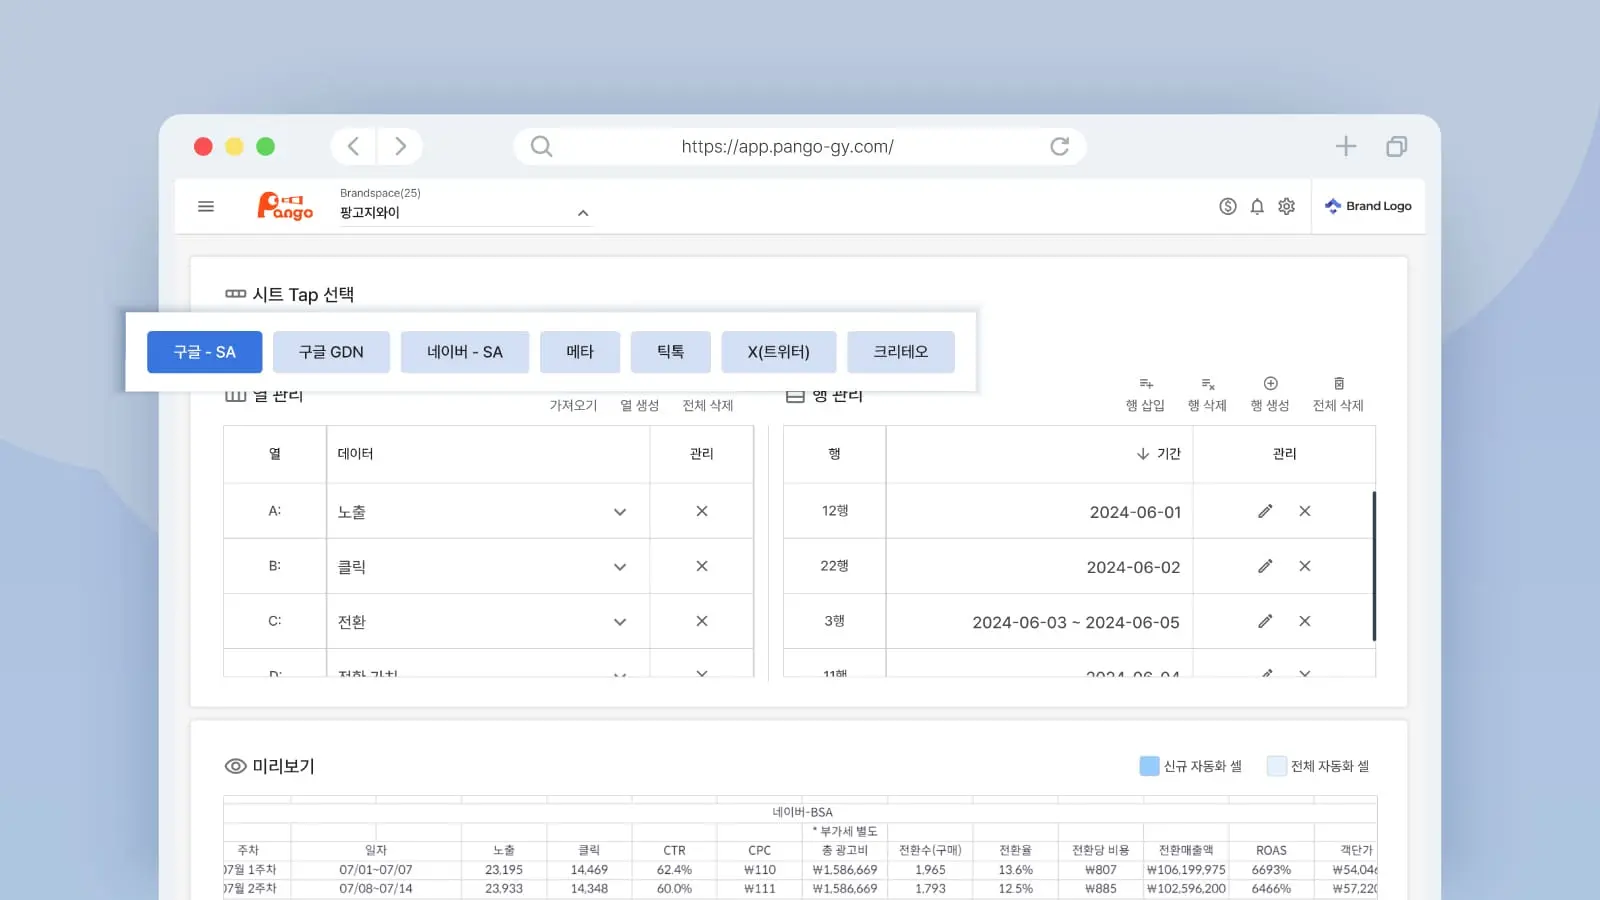Open column A data dropdown
The height and width of the screenshot is (900, 1600).
click(619, 512)
